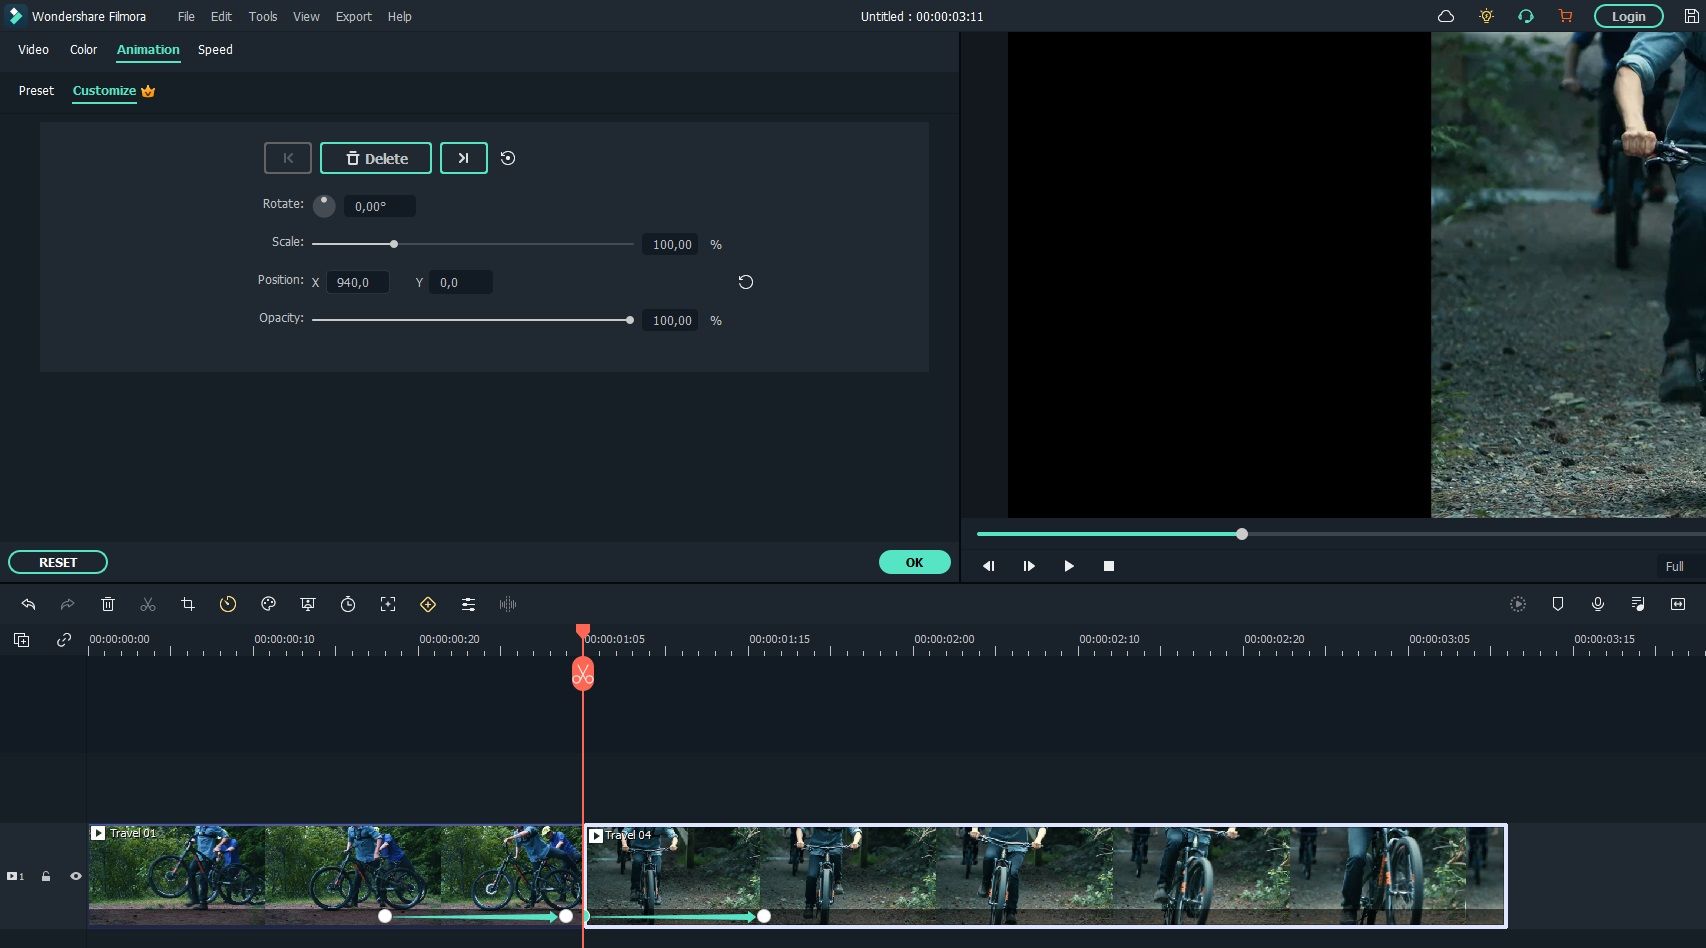Open the Tools menu

point(263,16)
